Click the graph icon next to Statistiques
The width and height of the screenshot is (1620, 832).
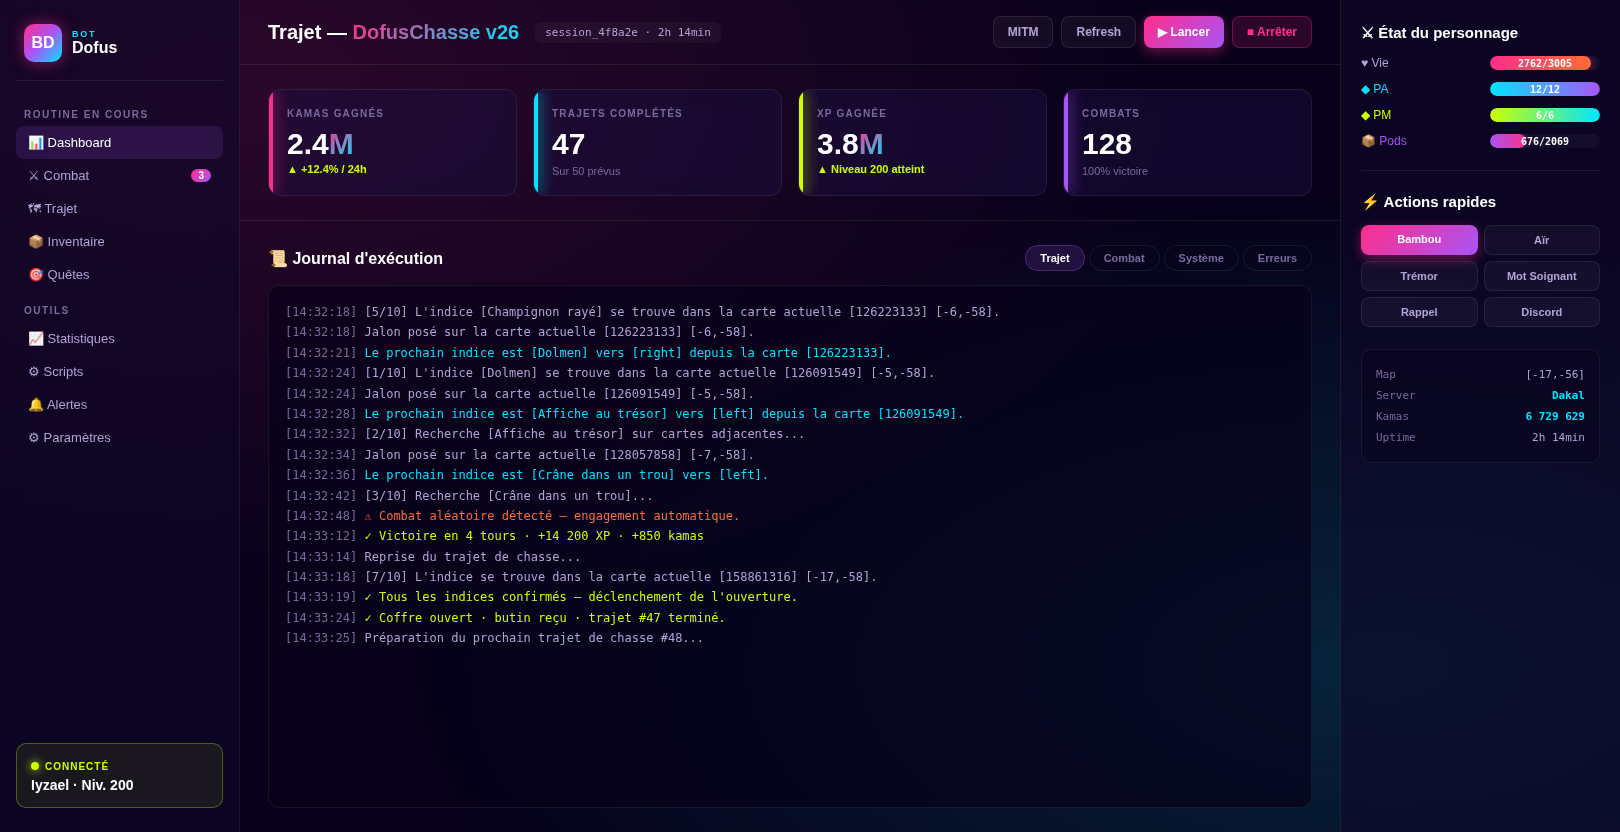36,338
